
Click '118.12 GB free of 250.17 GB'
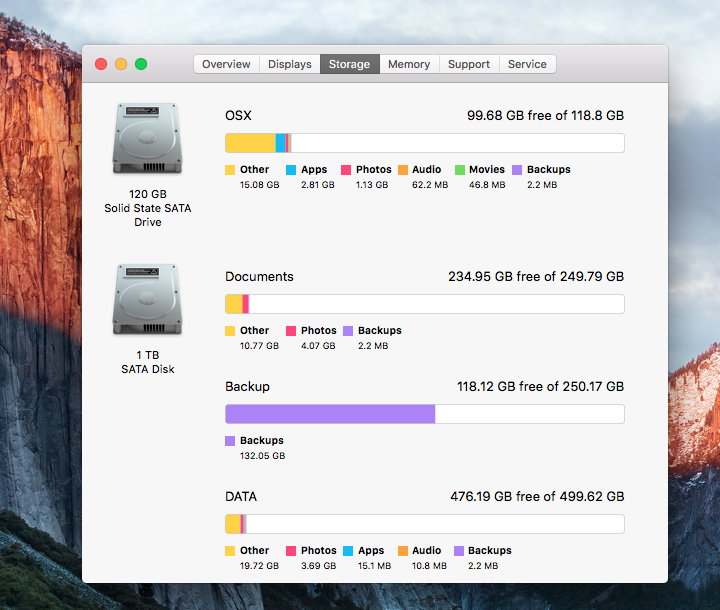pyautogui.click(x=540, y=387)
